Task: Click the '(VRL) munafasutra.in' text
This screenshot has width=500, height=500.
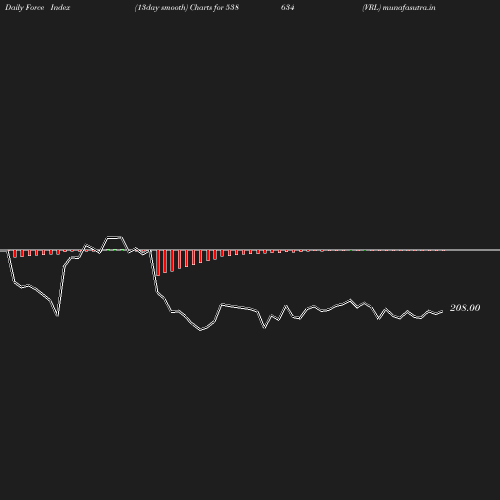Action: pyautogui.click(x=399, y=8)
